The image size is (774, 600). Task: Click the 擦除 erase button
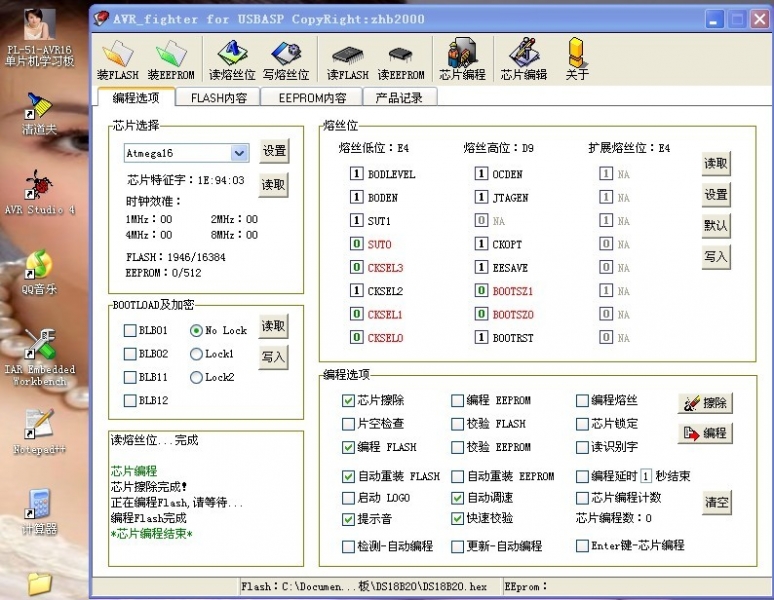click(x=705, y=403)
